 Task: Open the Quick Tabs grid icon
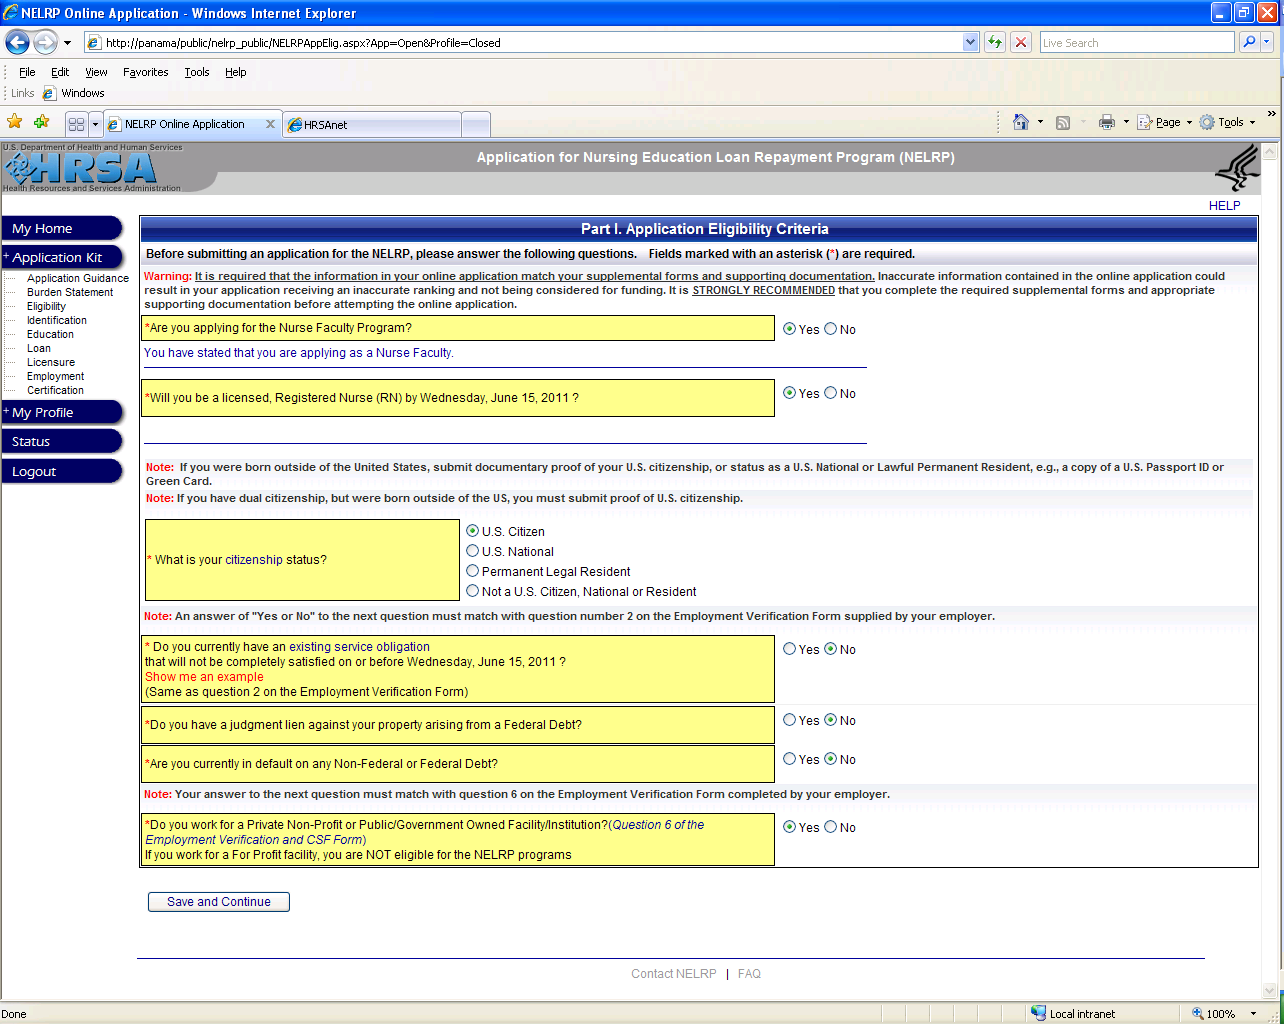(x=76, y=124)
